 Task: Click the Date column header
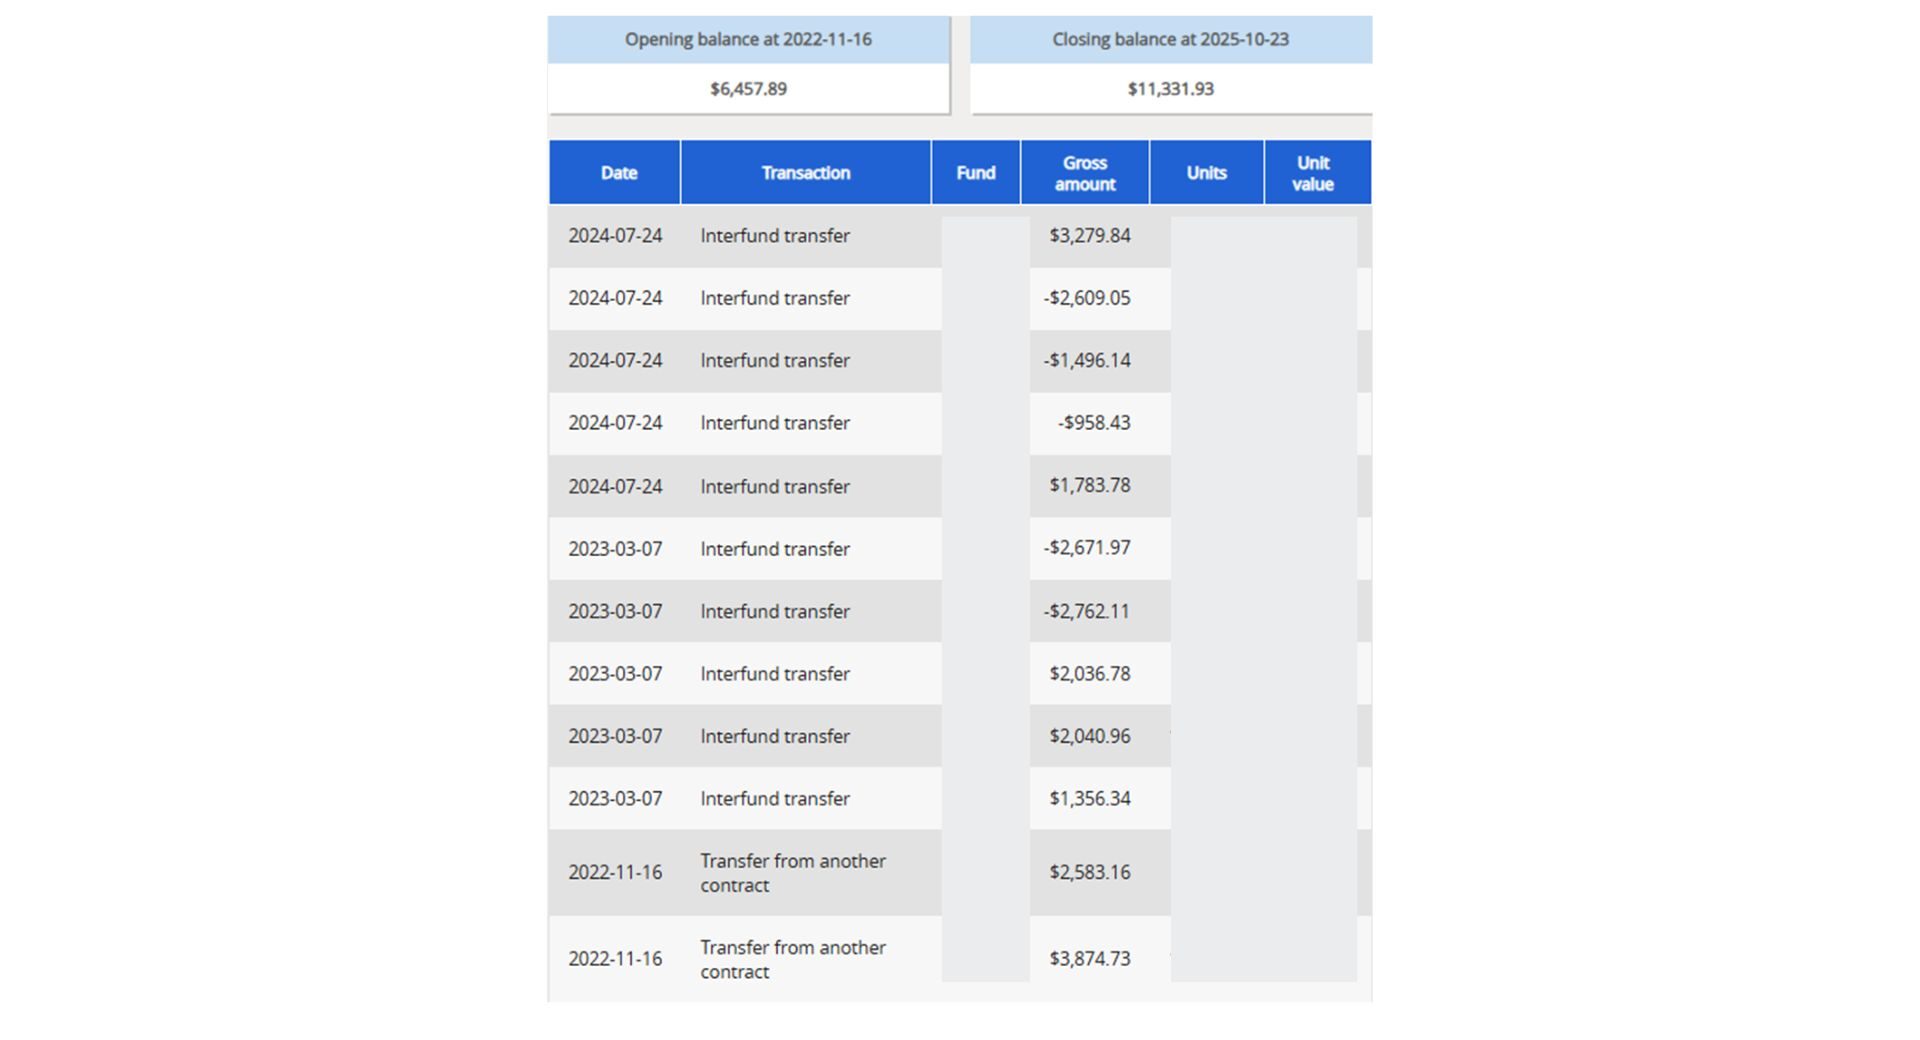618,173
